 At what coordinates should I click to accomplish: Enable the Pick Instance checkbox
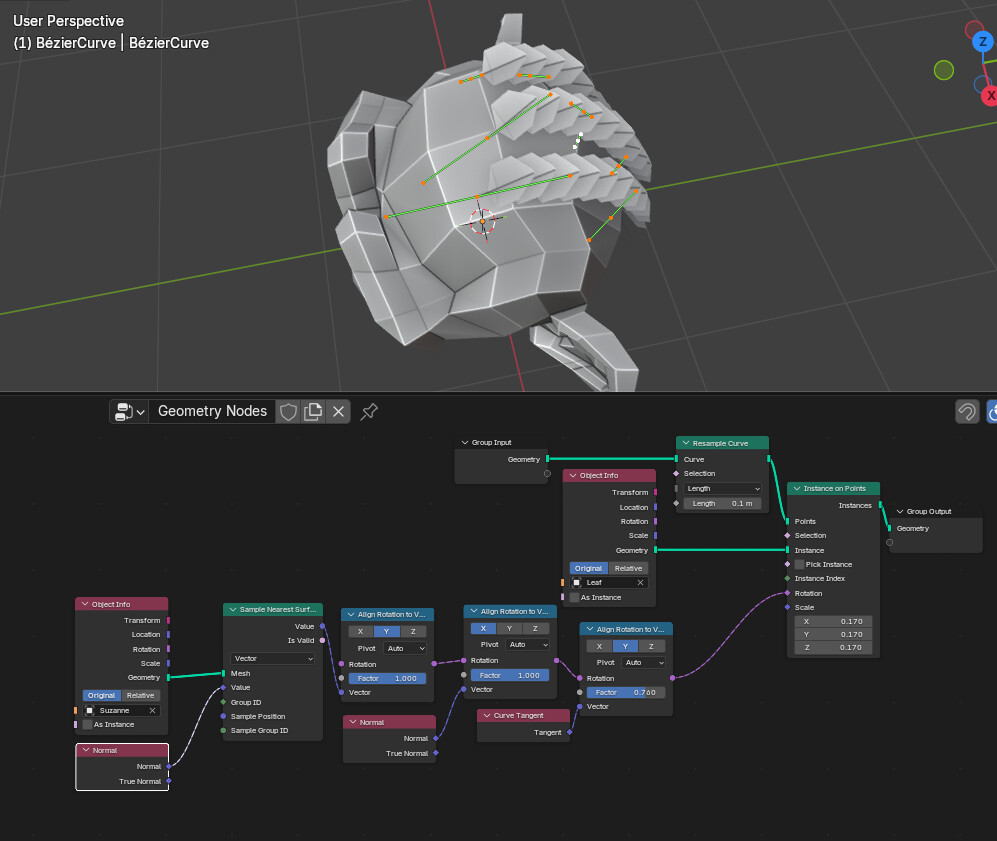799,564
